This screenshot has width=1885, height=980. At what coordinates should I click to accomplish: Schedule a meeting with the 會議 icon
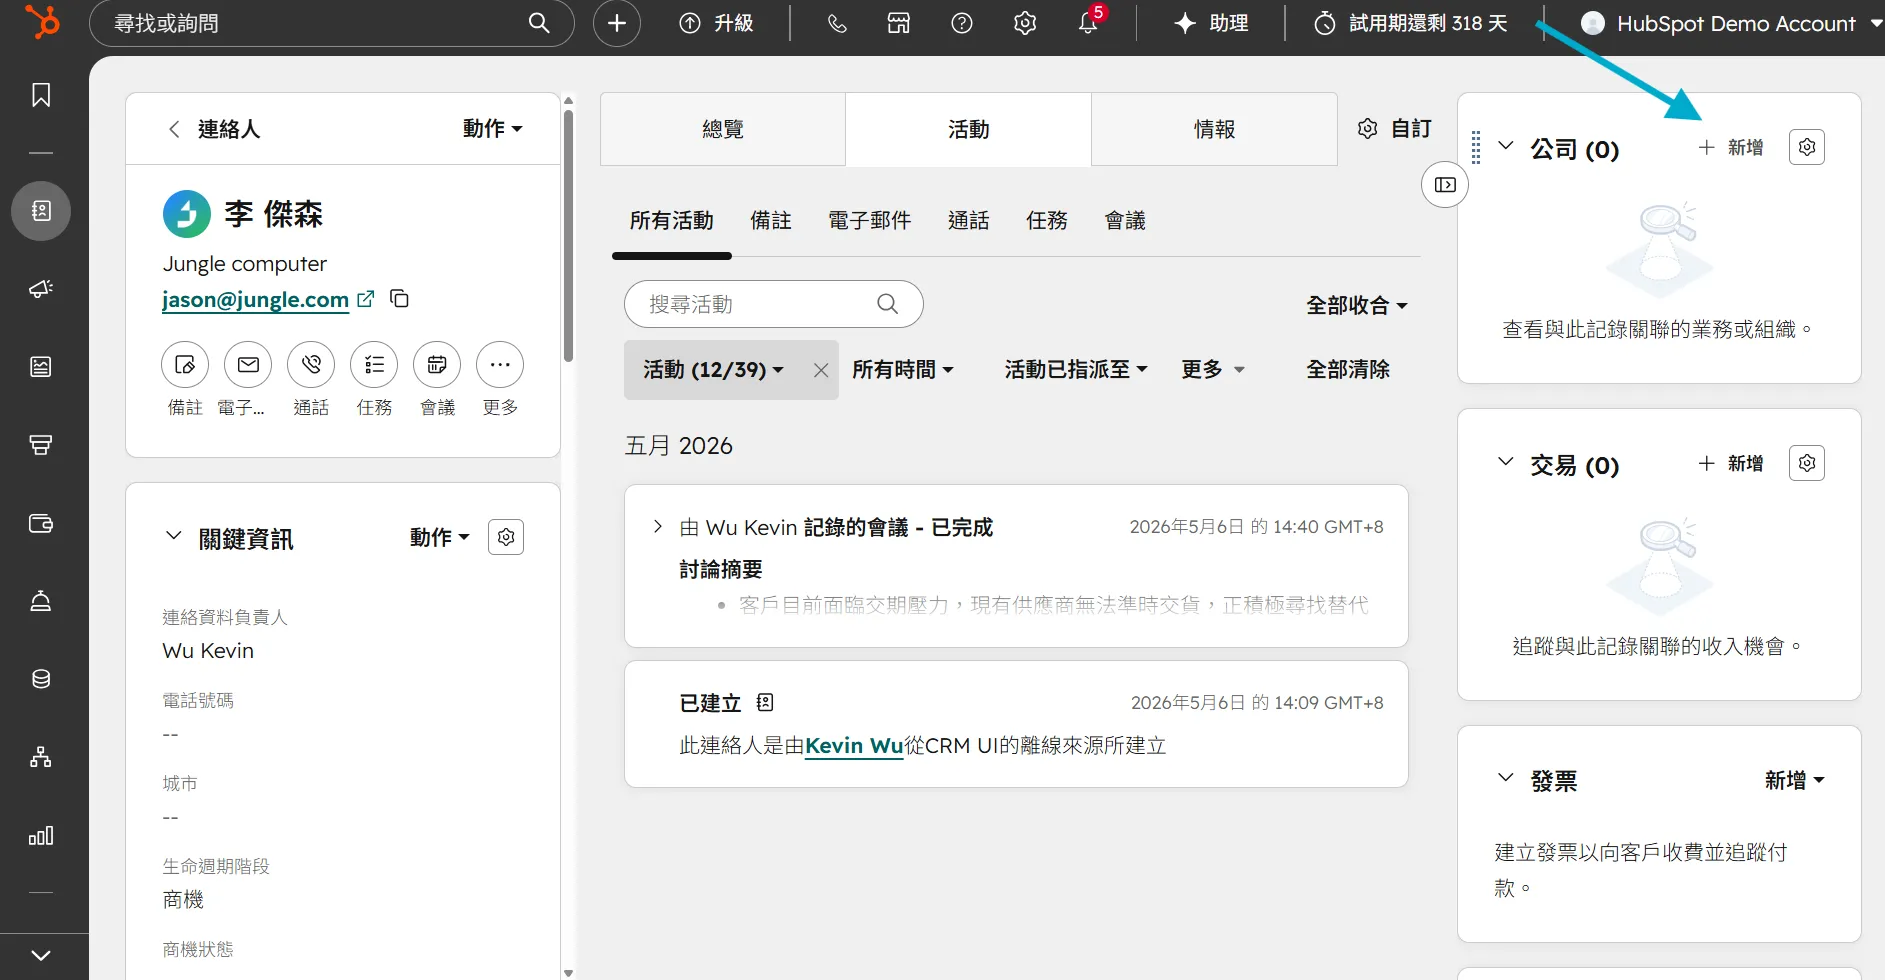(437, 365)
